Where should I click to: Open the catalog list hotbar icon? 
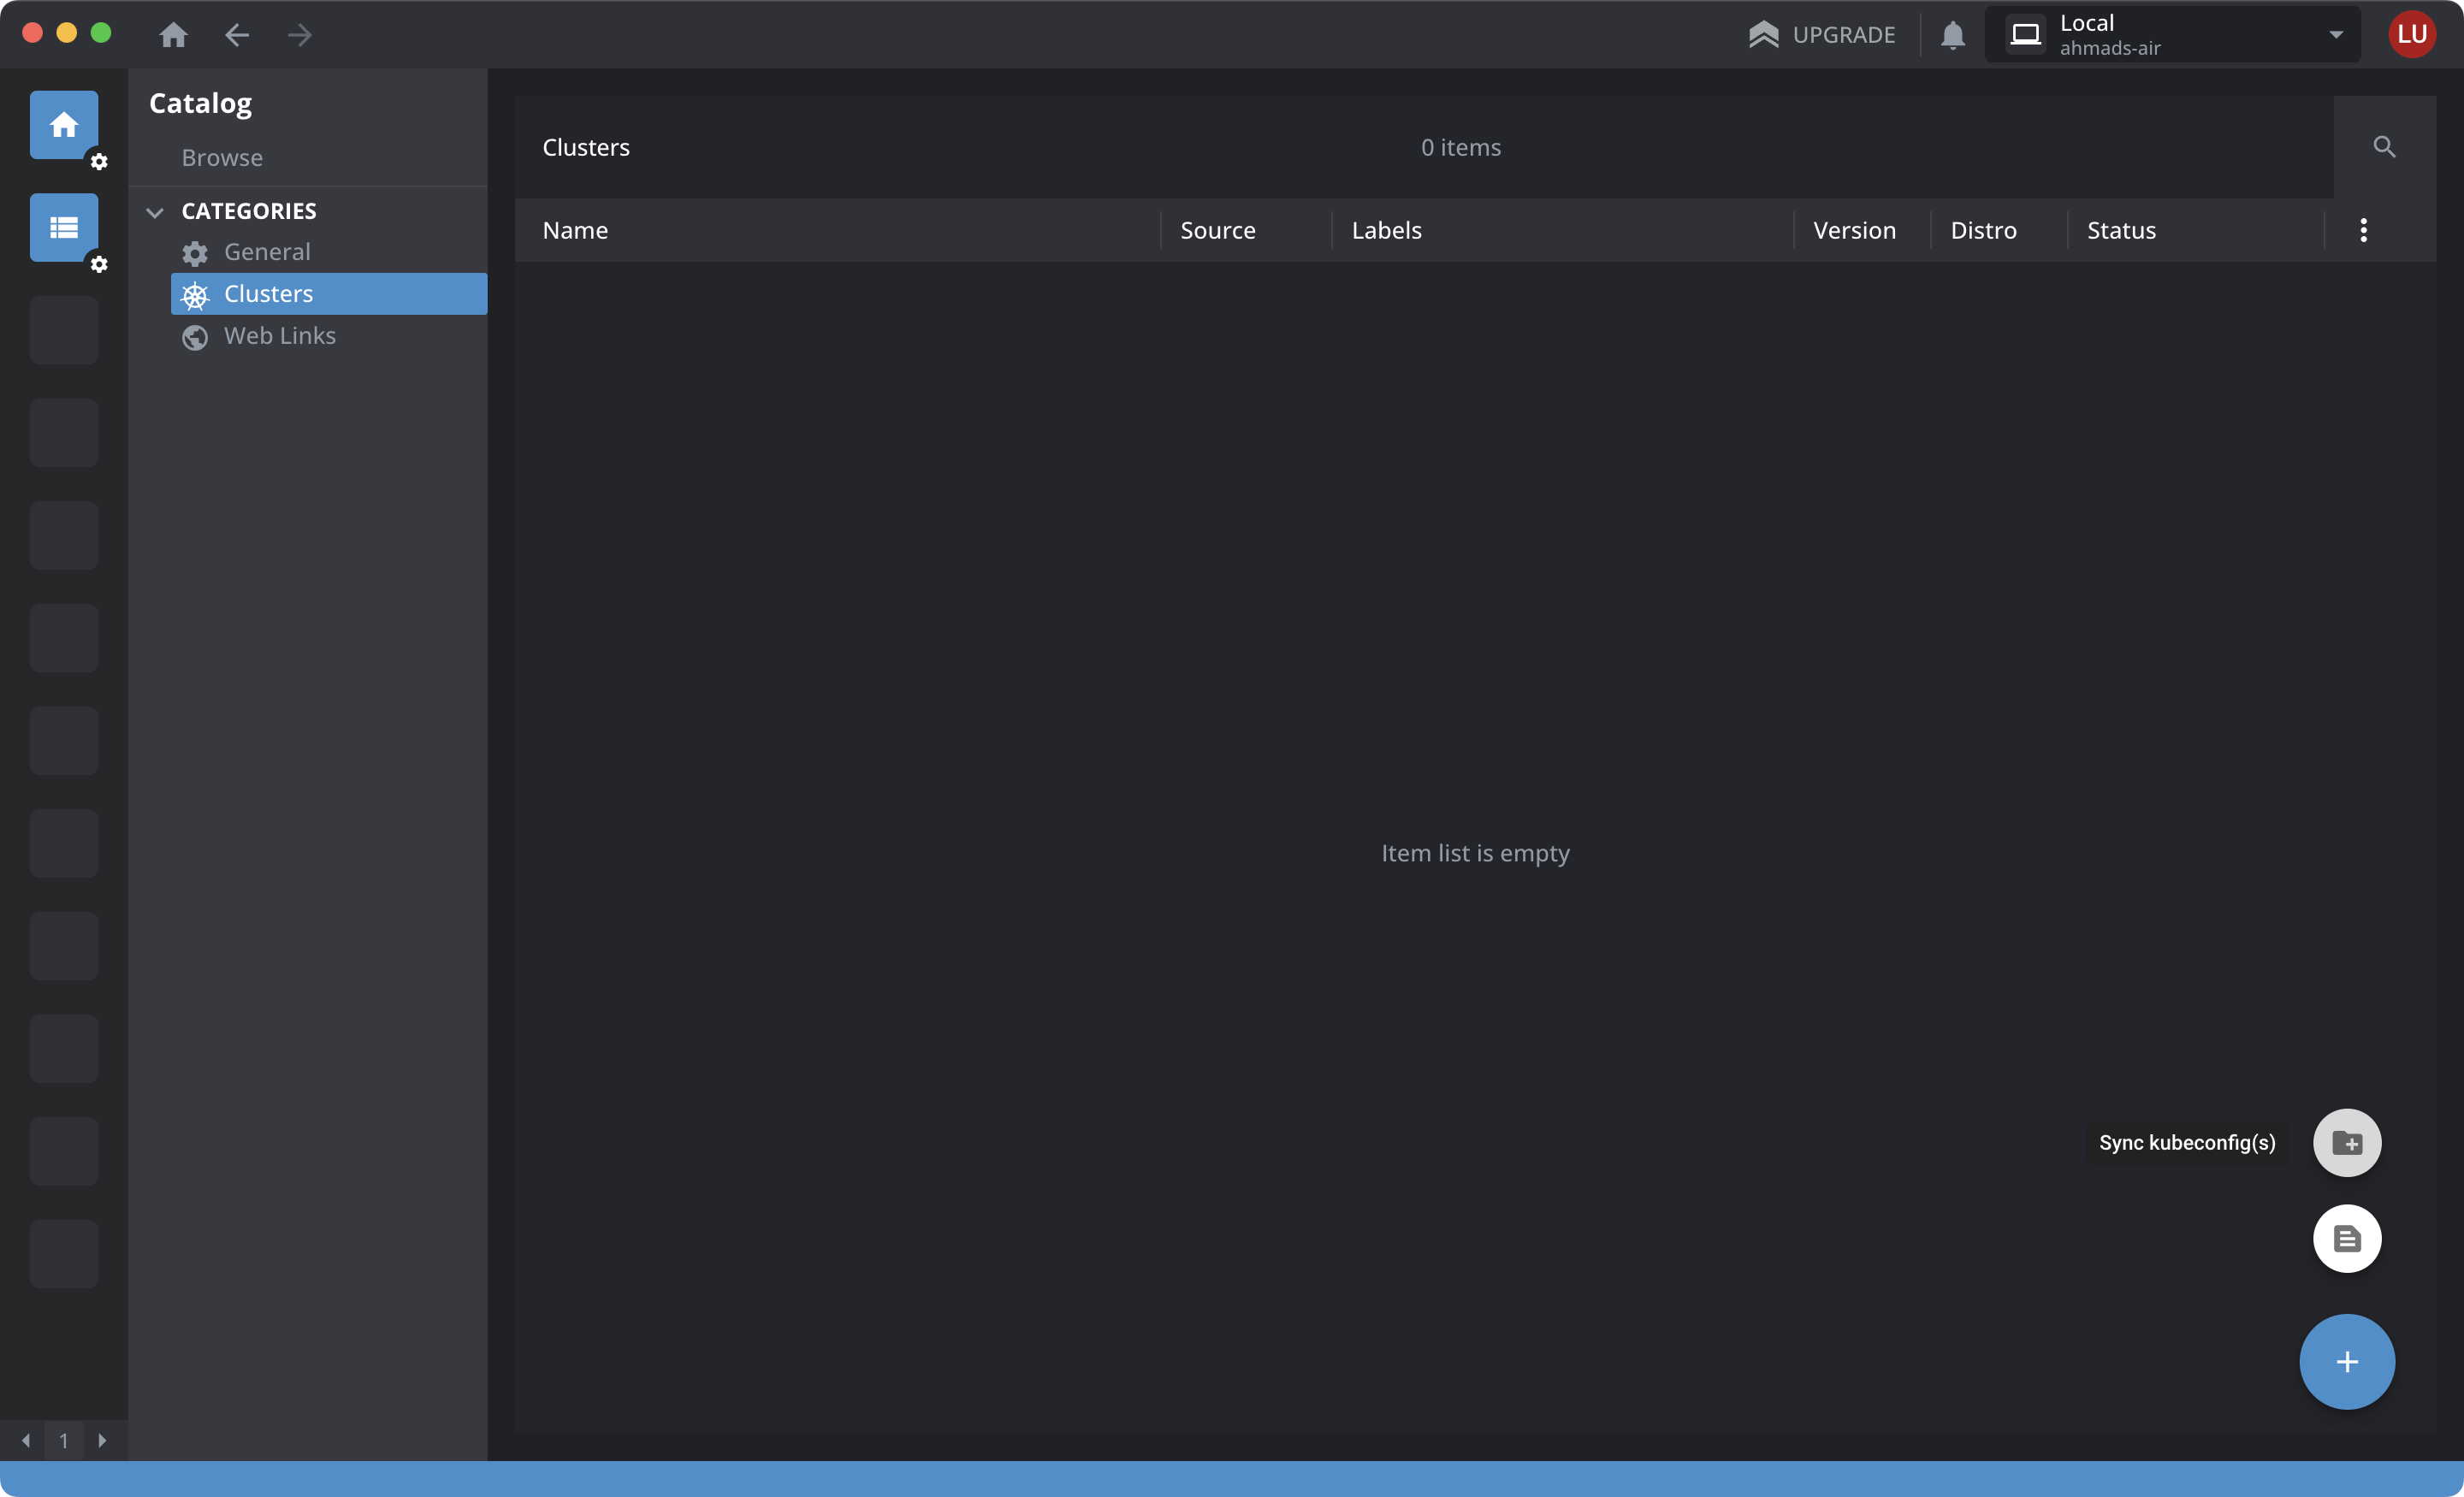[x=64, y=228]
